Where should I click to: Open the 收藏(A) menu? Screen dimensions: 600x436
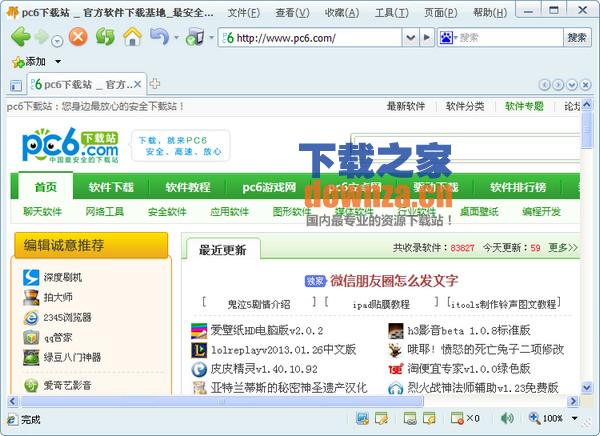342,13
